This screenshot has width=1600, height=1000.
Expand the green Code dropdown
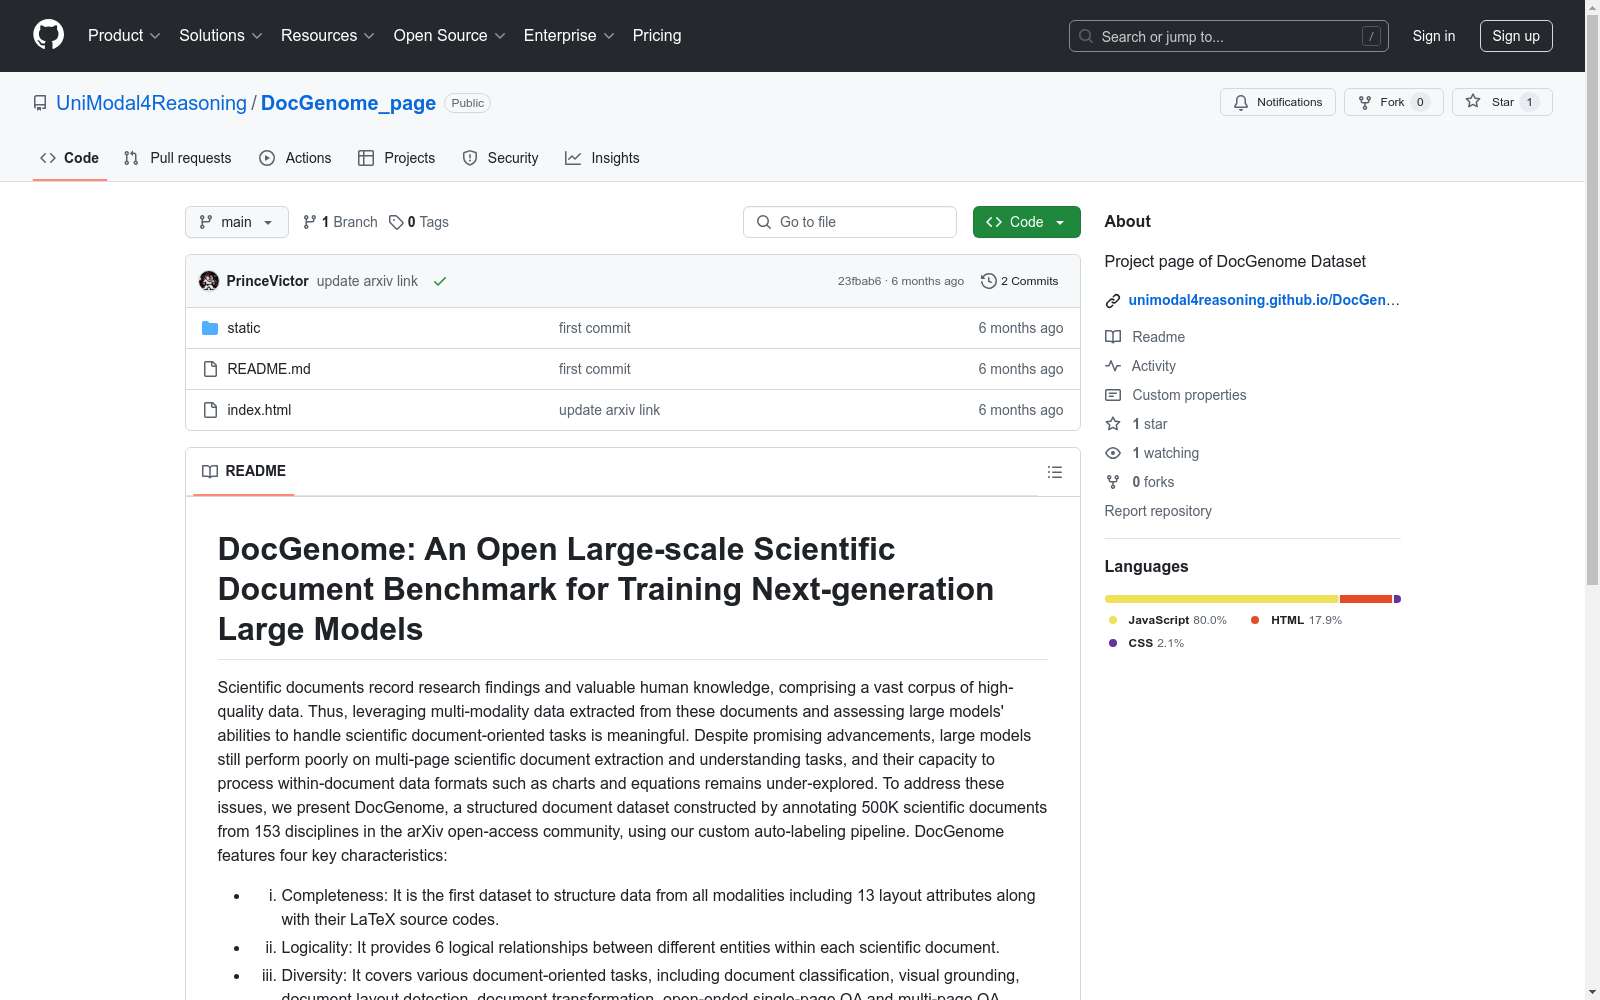pos(1026,222)
